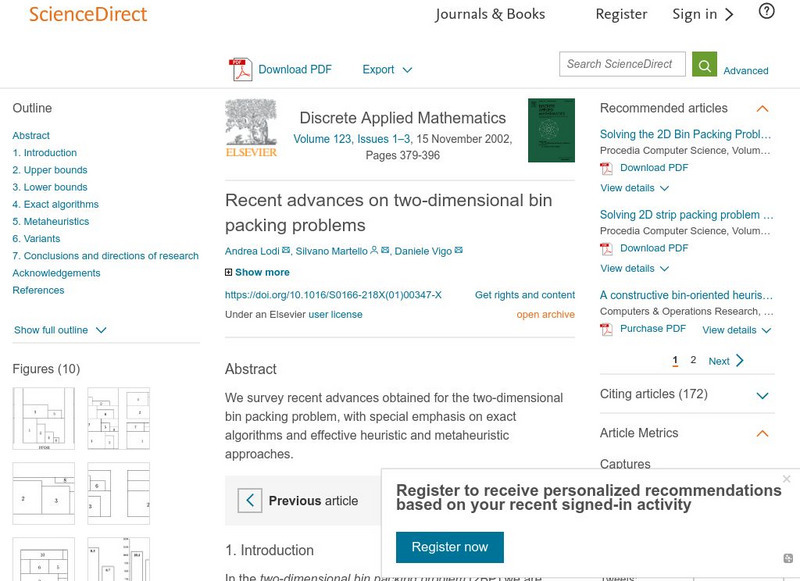Jump to 1. Introduction in outline
Image resolution: width=800 pixels, height=581 pixels.
coord(44,153)
